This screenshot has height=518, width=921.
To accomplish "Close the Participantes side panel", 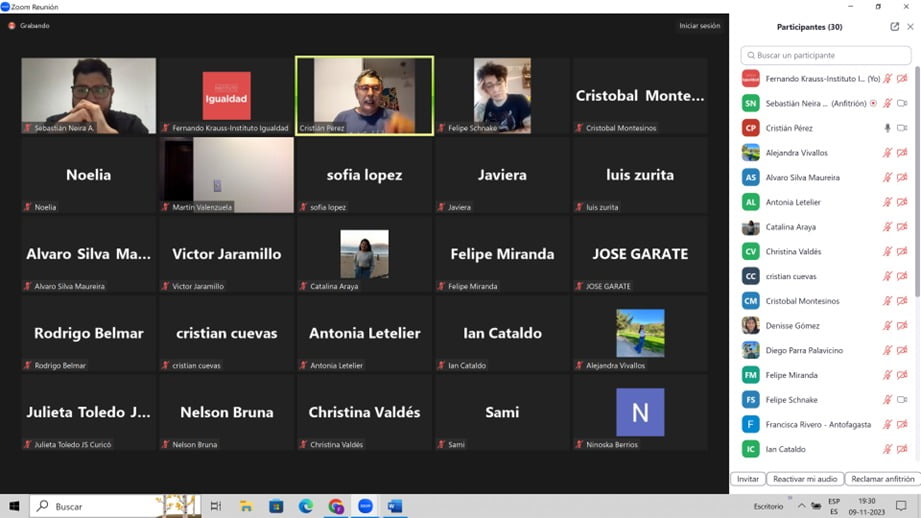I will (x=910, y=27).
